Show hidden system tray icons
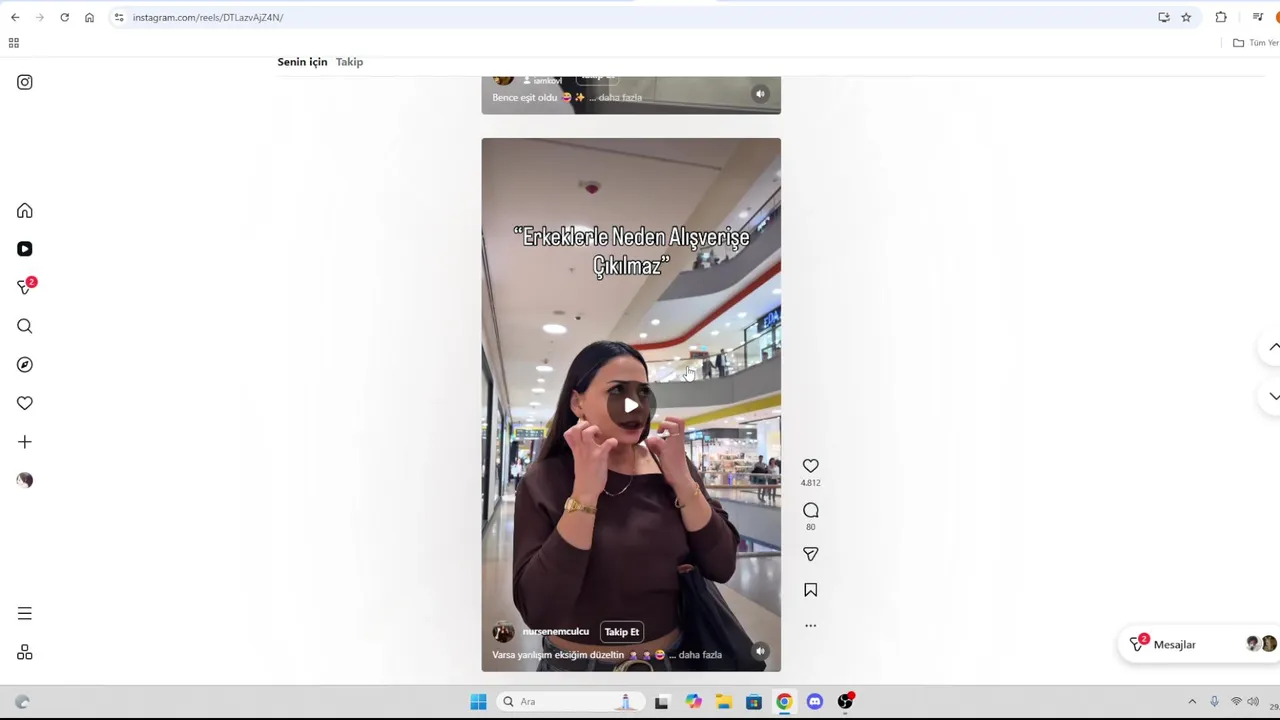The image size is (1280, 720). 1192,702
